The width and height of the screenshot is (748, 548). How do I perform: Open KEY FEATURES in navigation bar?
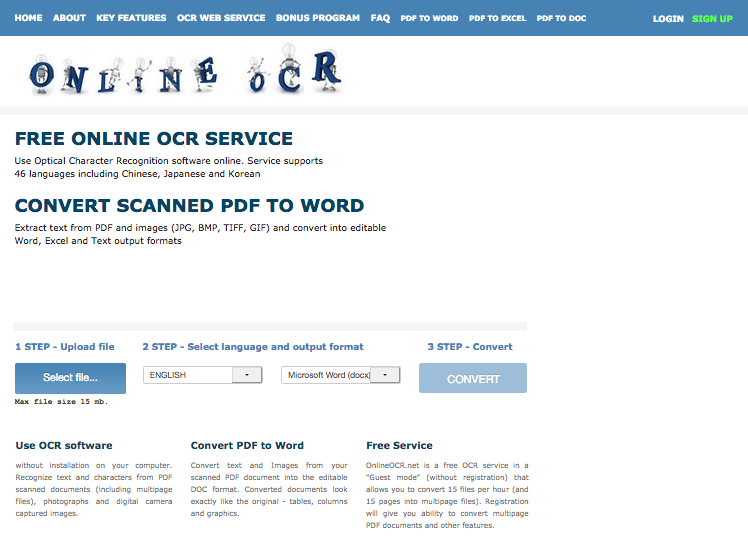point(131,18)
